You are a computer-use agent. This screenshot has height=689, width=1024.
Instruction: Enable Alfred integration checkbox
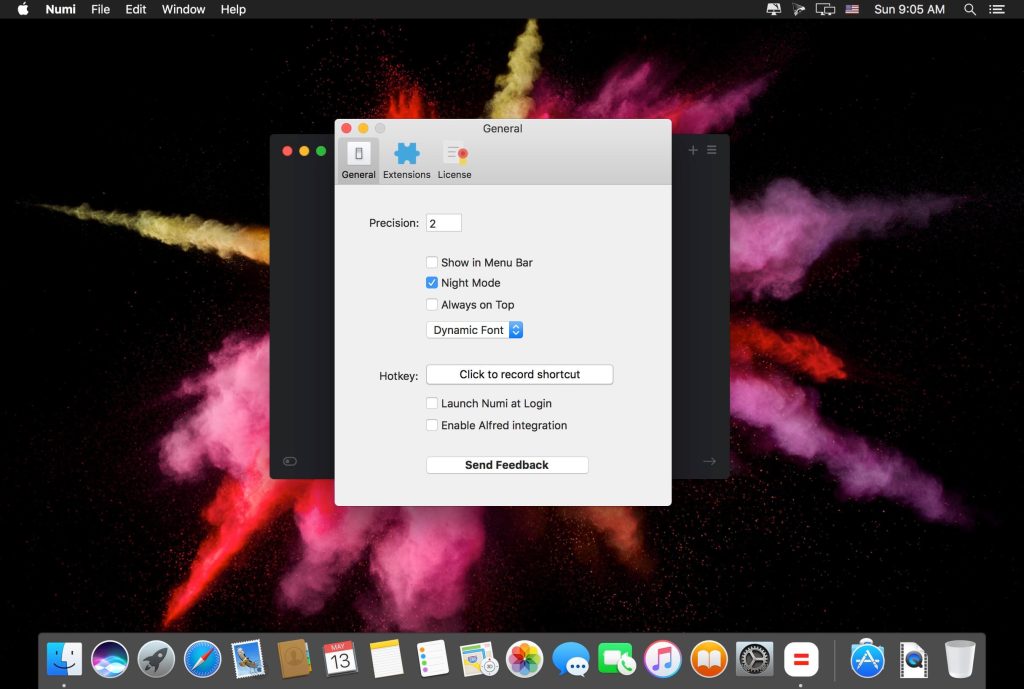tap(432, 425)
